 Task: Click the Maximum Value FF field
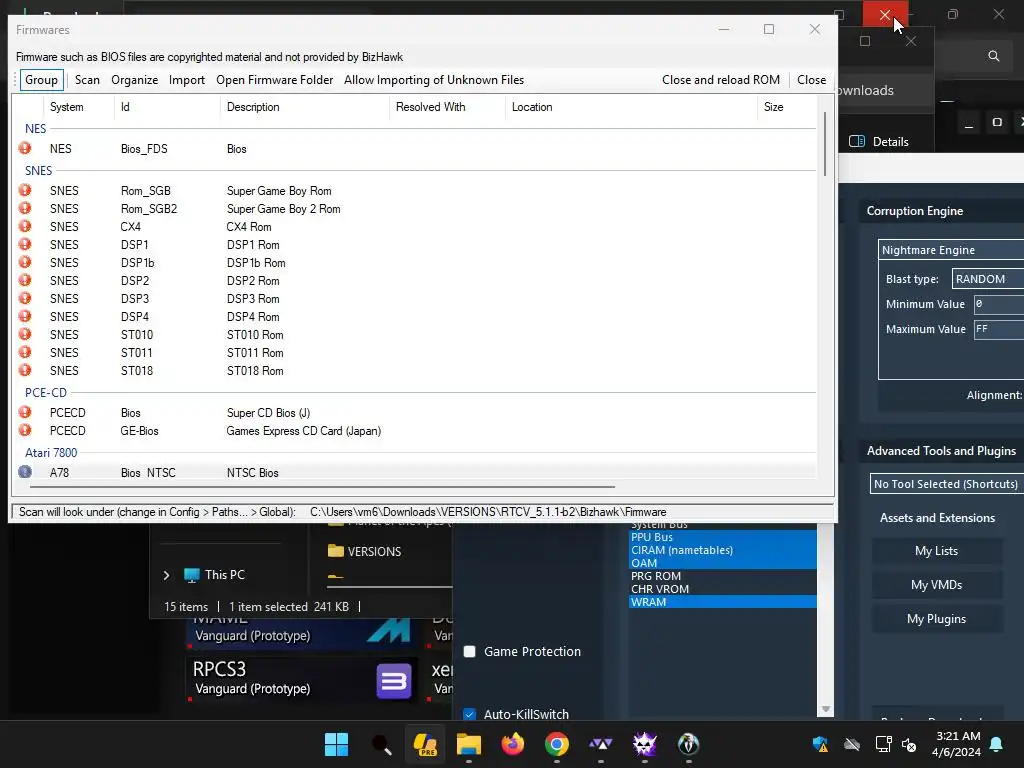click(x=999, y=329)
